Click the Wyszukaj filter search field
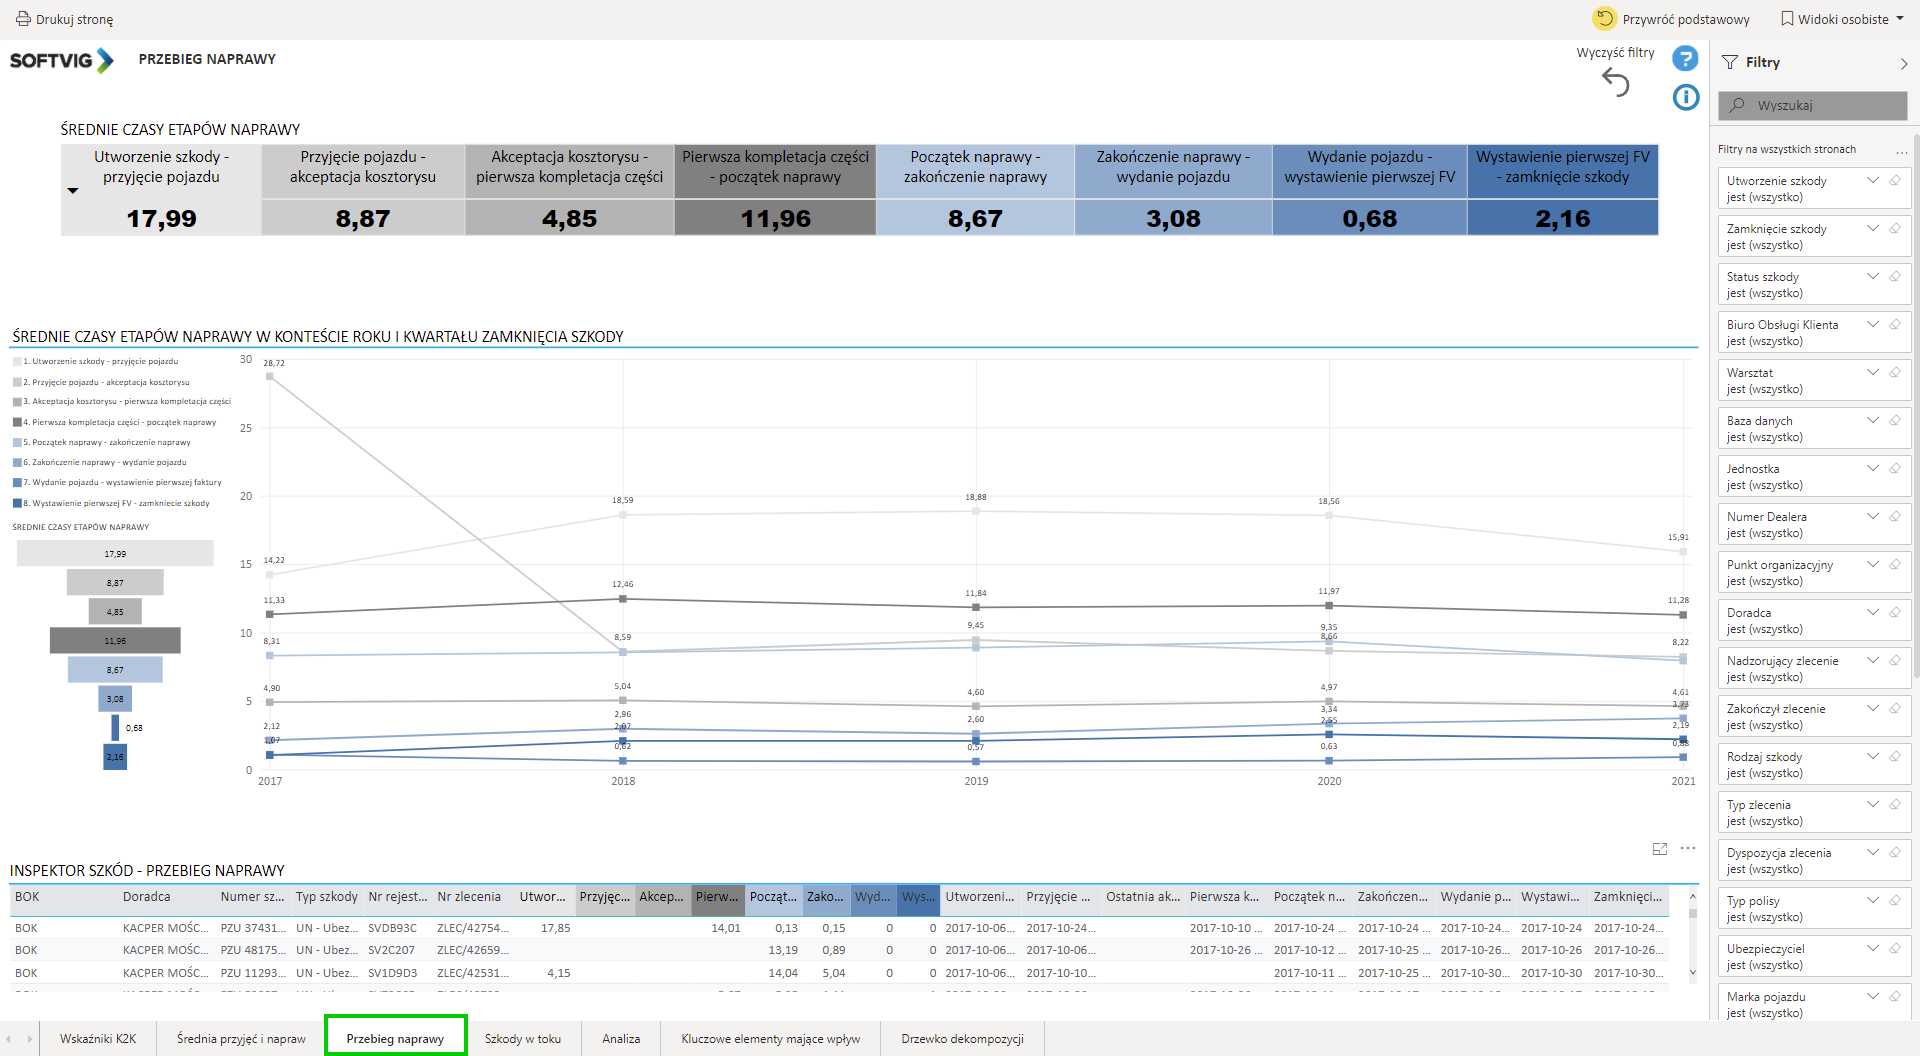 click(x=1812, y=106)
